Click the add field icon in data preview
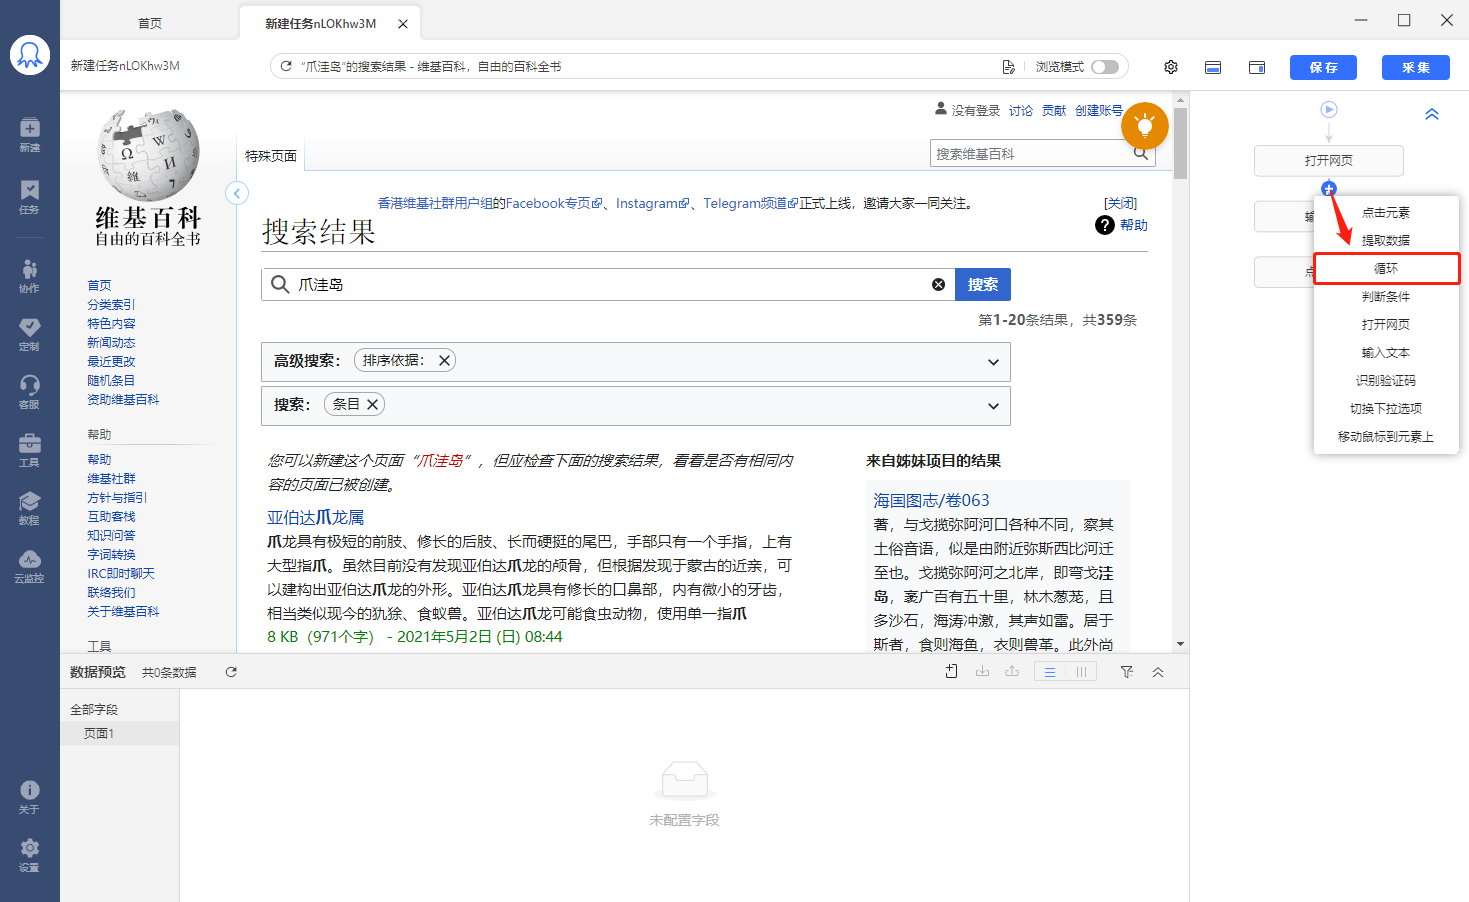1469x902 pixels. point(952,672)
